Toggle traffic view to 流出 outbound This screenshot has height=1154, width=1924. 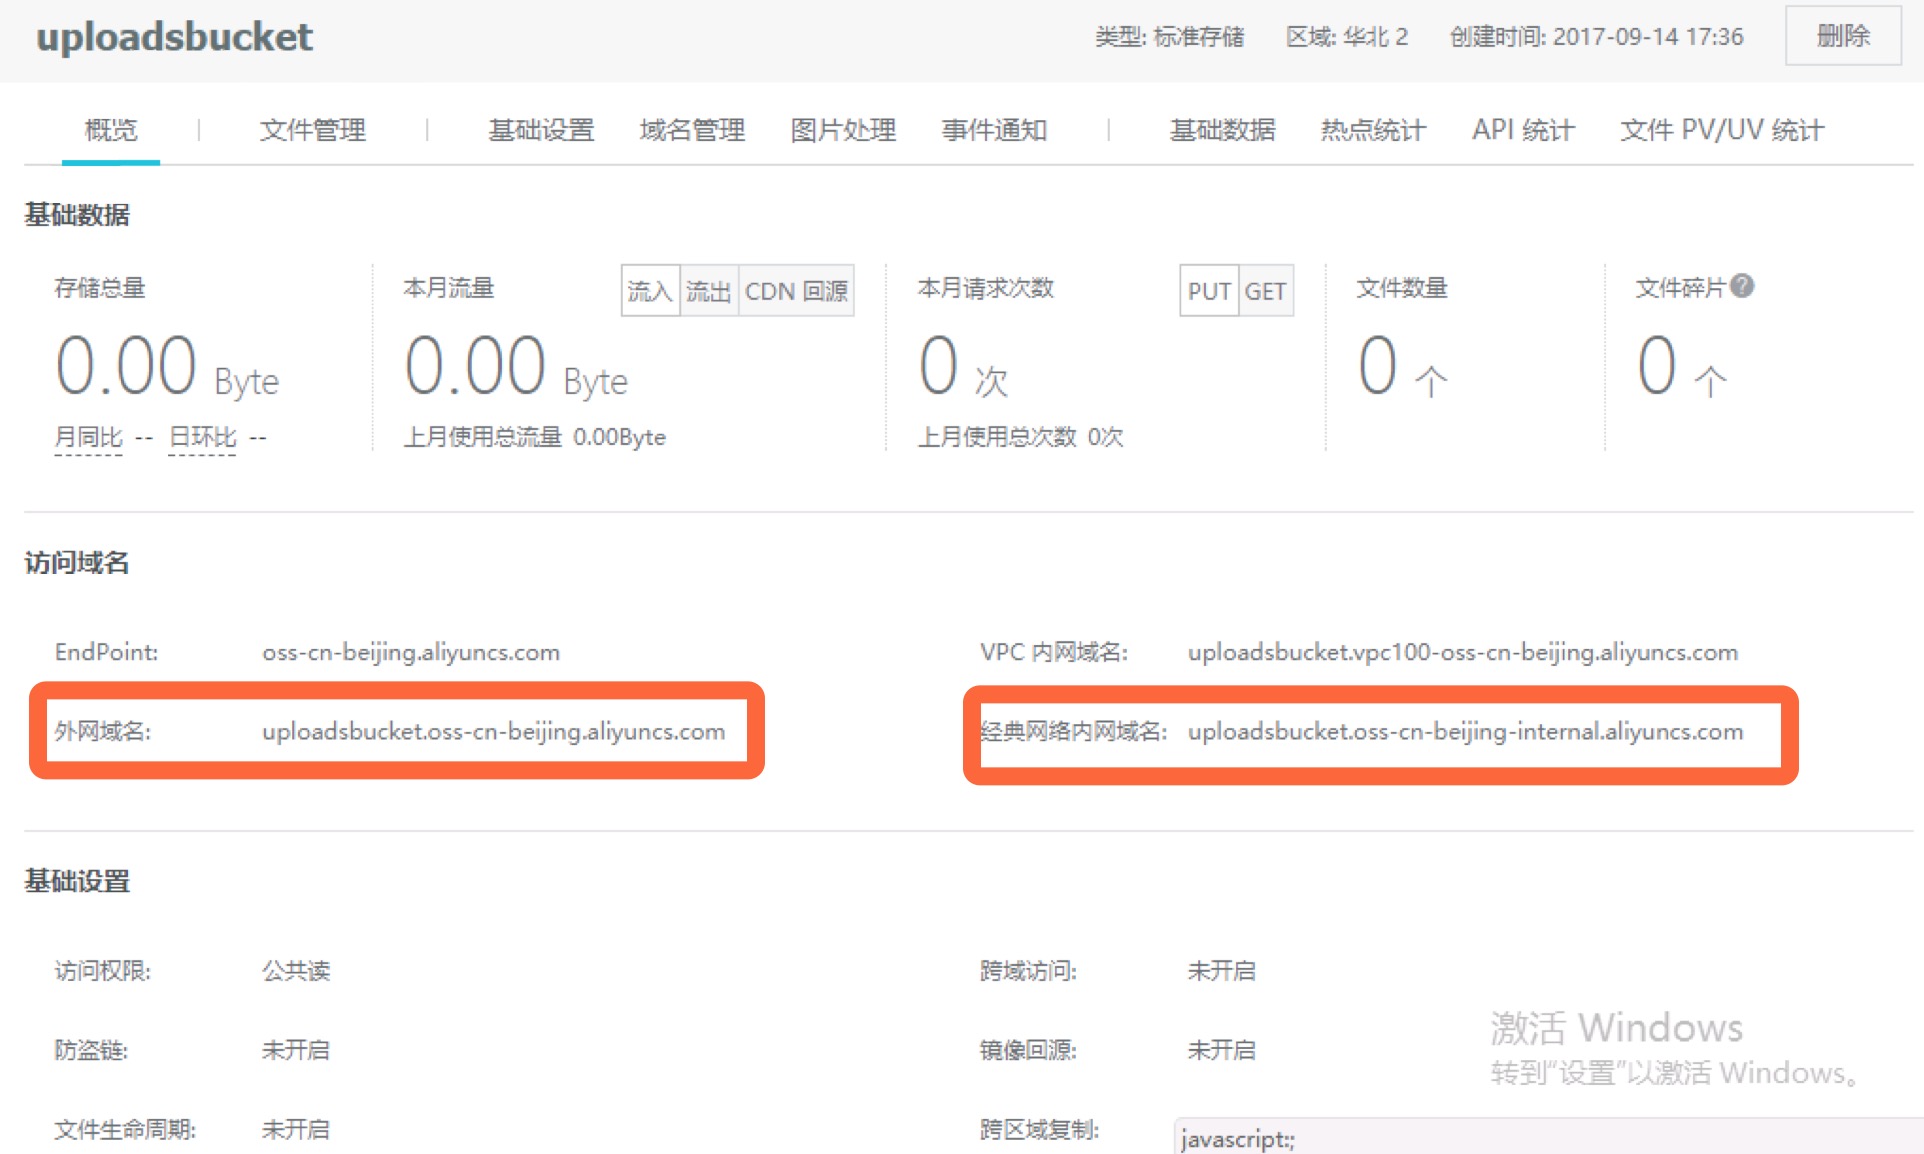point(709,291)
